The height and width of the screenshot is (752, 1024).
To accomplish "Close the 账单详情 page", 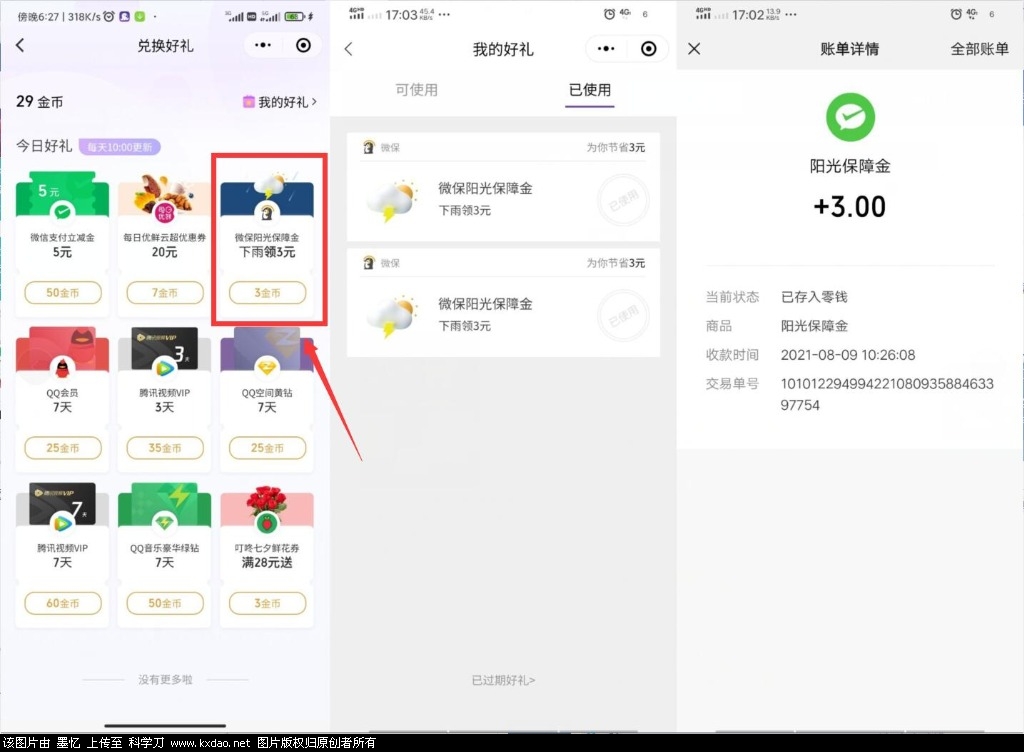I will point(694,49).
